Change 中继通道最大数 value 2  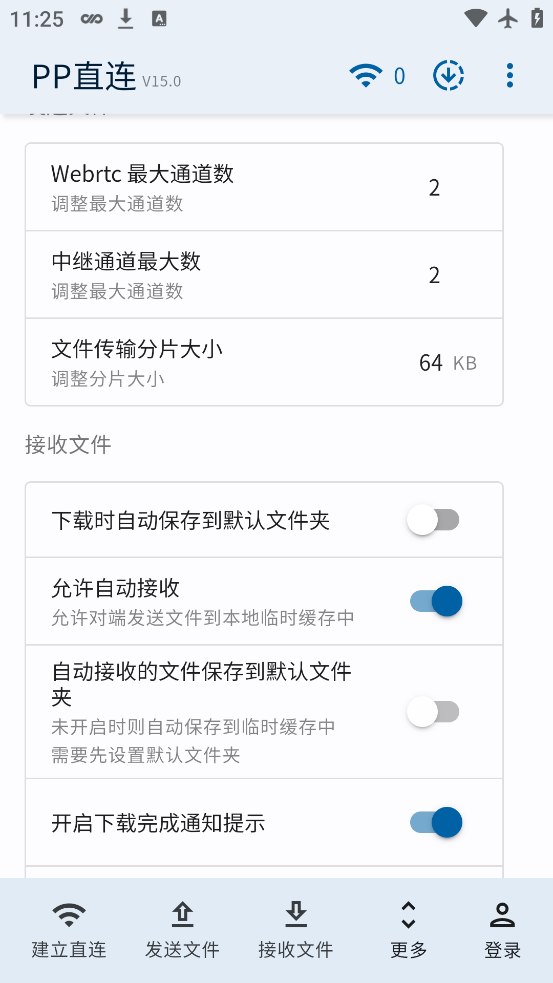click(434, 275)
